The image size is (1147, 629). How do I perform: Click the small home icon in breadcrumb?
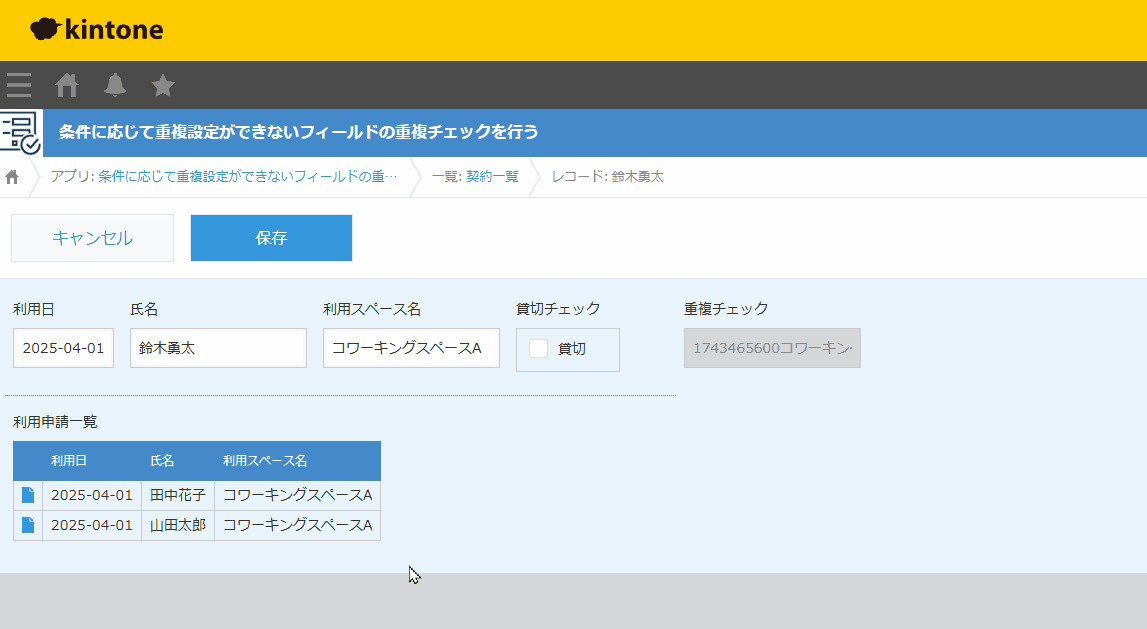click(x=12, y=177)
